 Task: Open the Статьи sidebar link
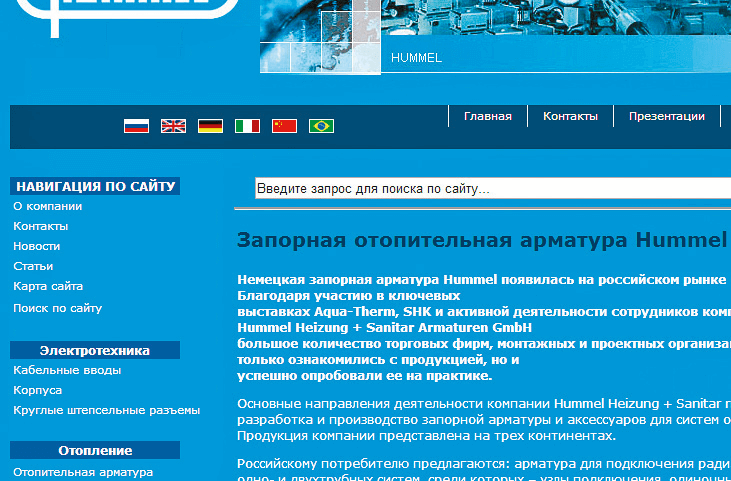point(33,266)
